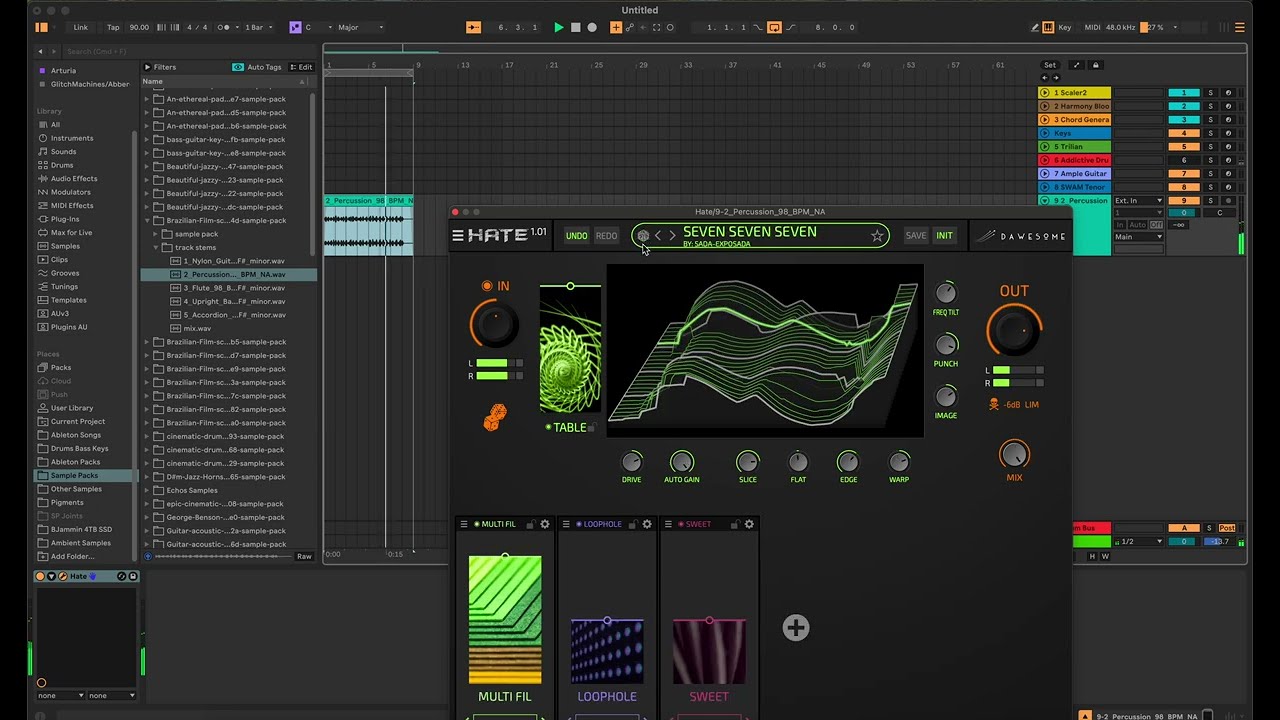The image size is (1280, 720).
Task: Click the INIT preset button
Action: pyautogui.click(x=944, y=236)
